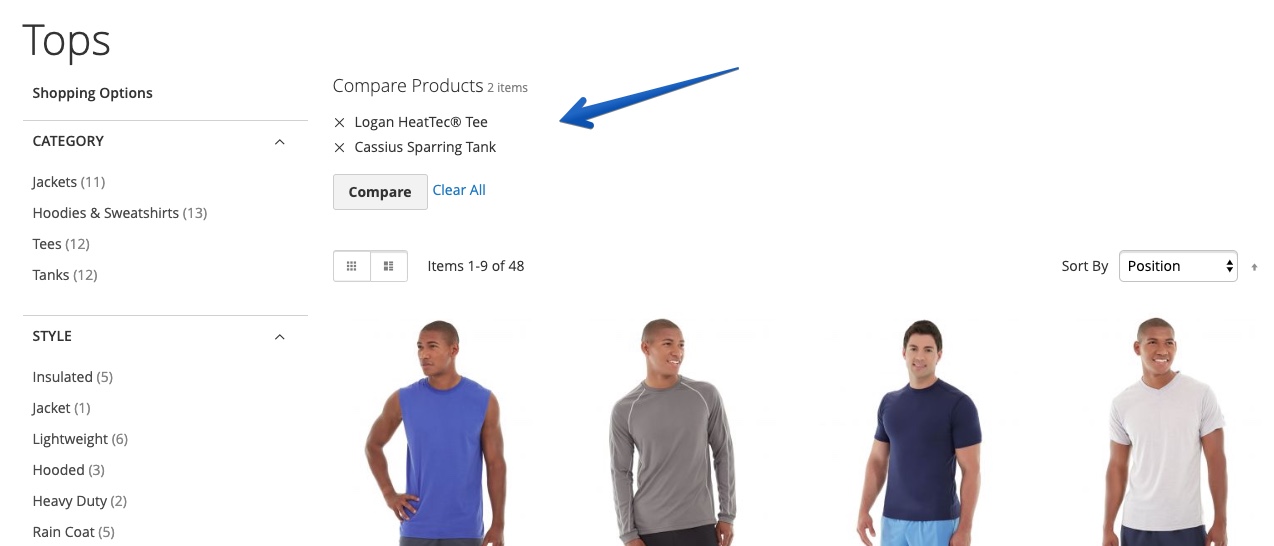Image resolution: width=1274 pixels, height=546 pixels.
Task: Remove Logan HeatTec Tee from comparison
Action: pyautogui.click(x=339, y=122)
